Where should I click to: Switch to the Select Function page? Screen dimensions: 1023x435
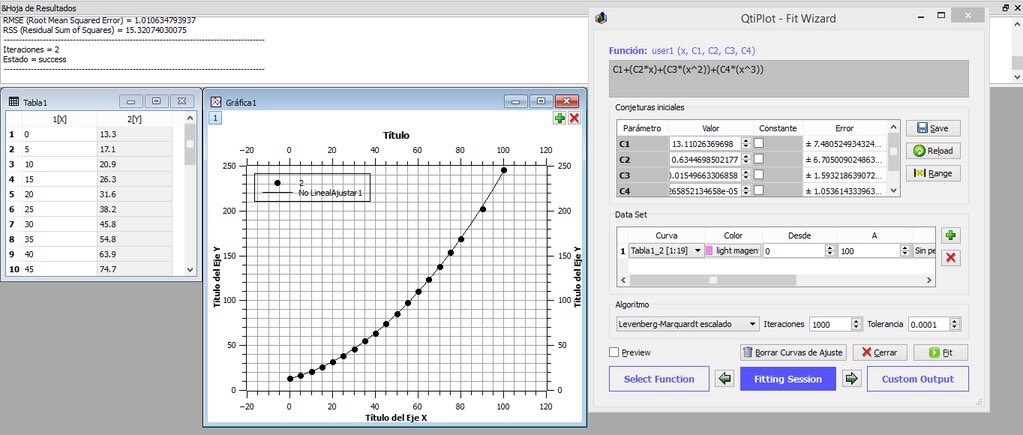pos(659,379)
